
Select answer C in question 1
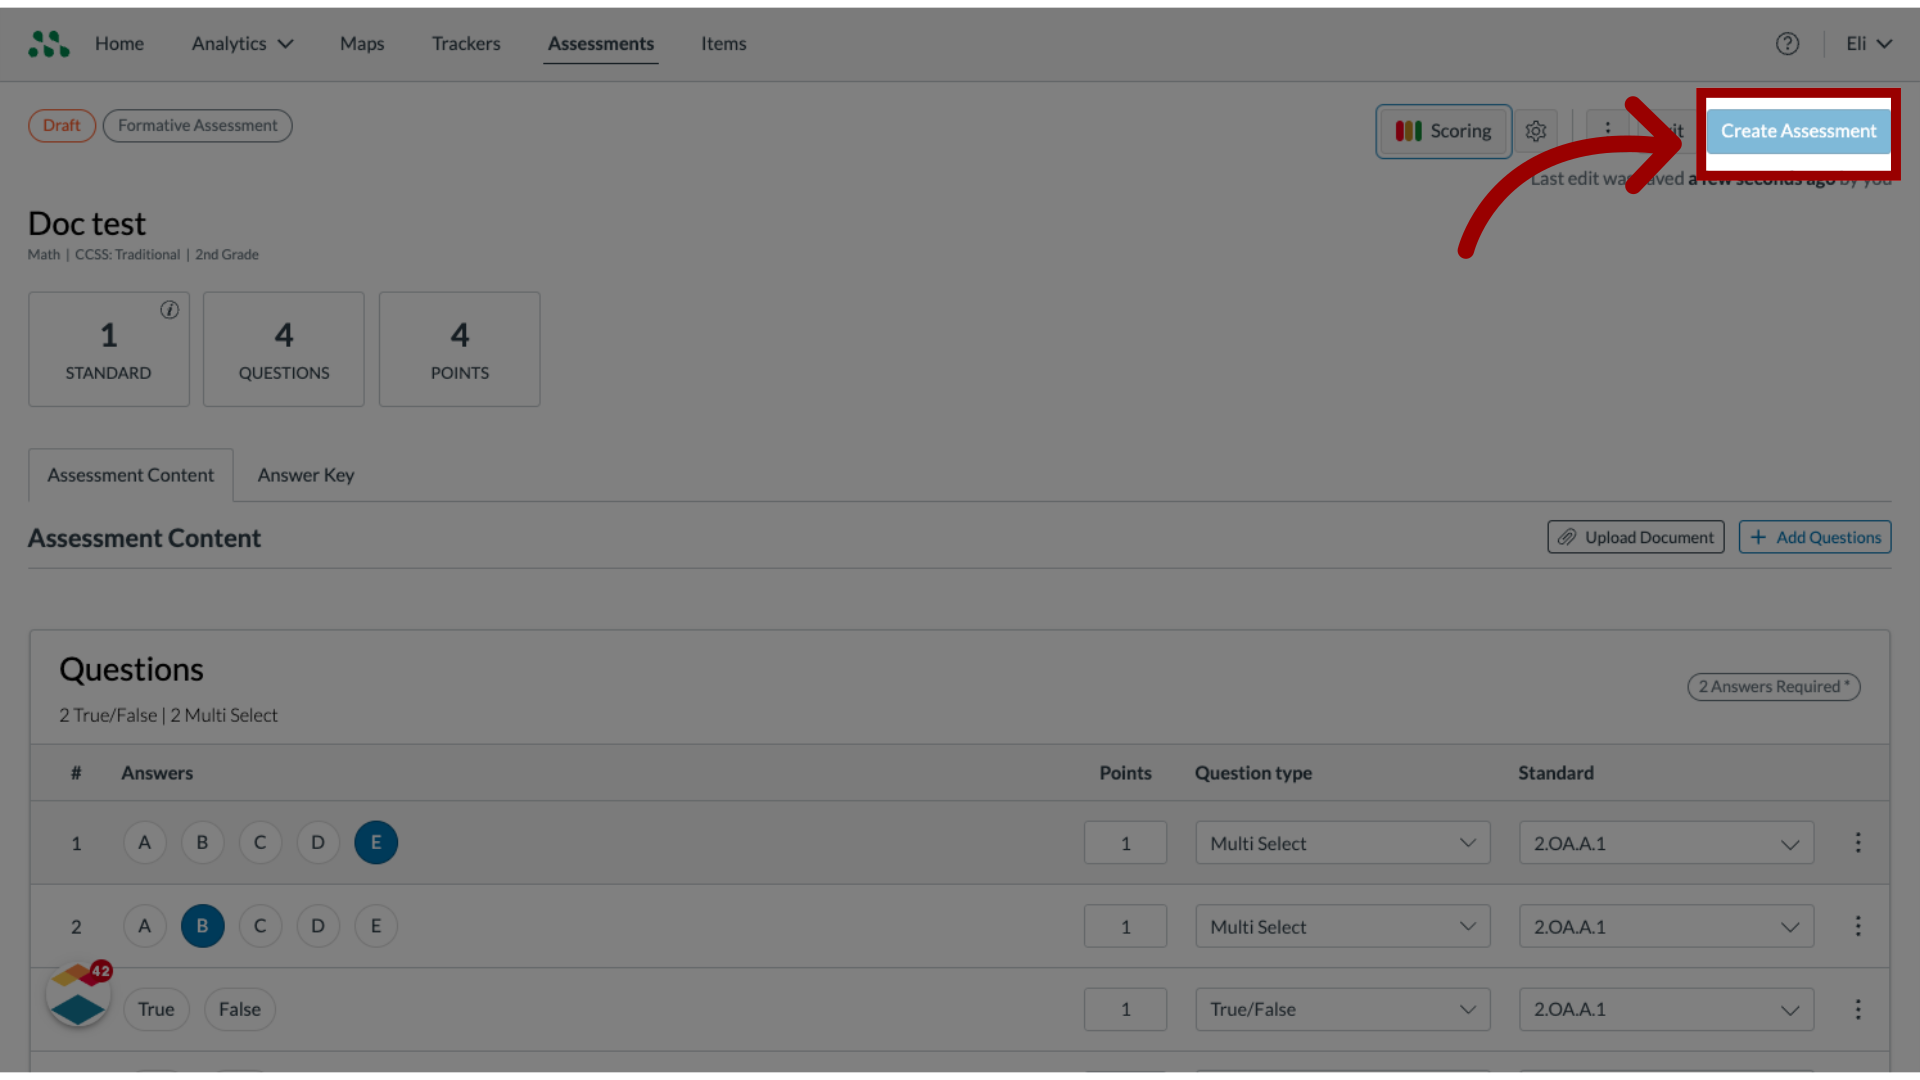pyautogui.click(x=260, y=843)
